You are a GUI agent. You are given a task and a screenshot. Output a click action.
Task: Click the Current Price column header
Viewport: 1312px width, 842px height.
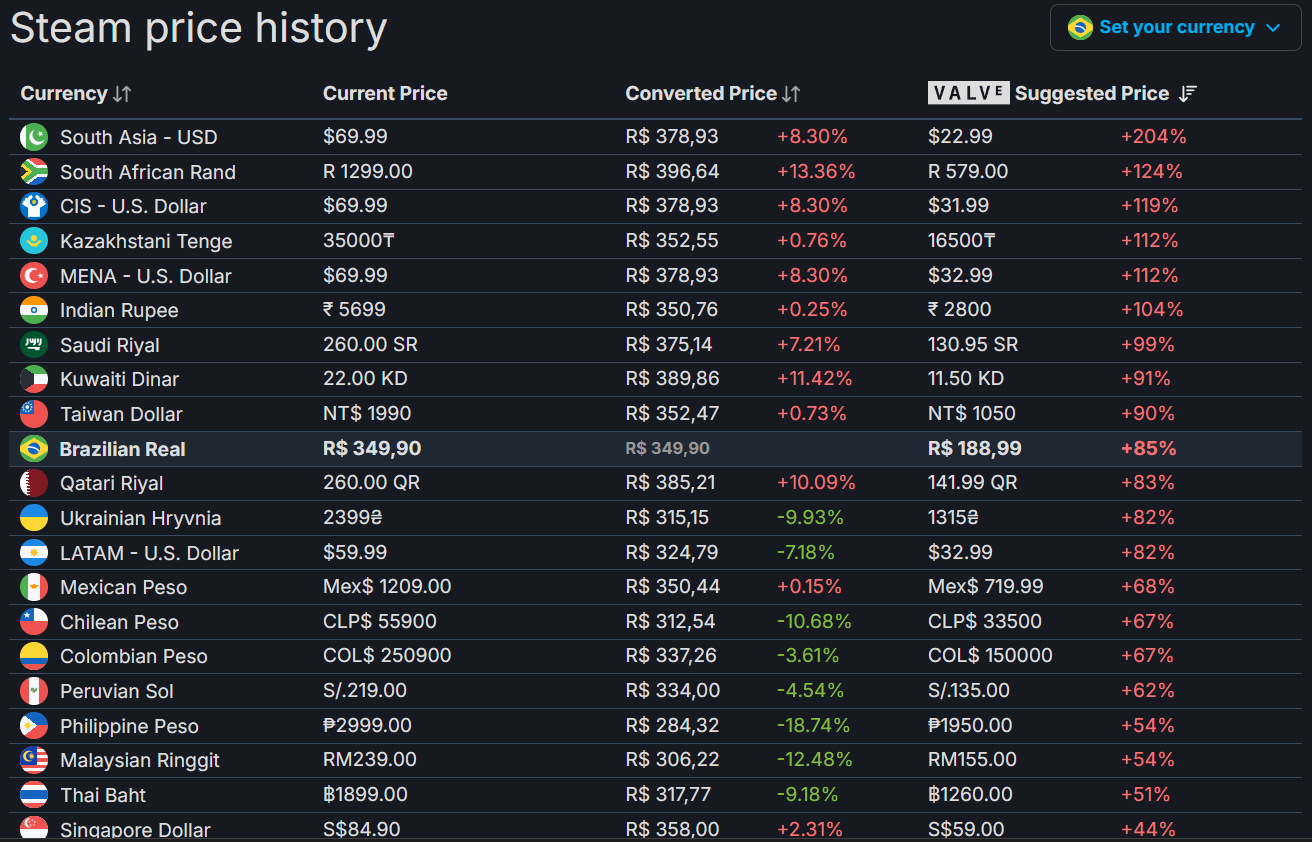pyautogui.click(x=385, y=93)
